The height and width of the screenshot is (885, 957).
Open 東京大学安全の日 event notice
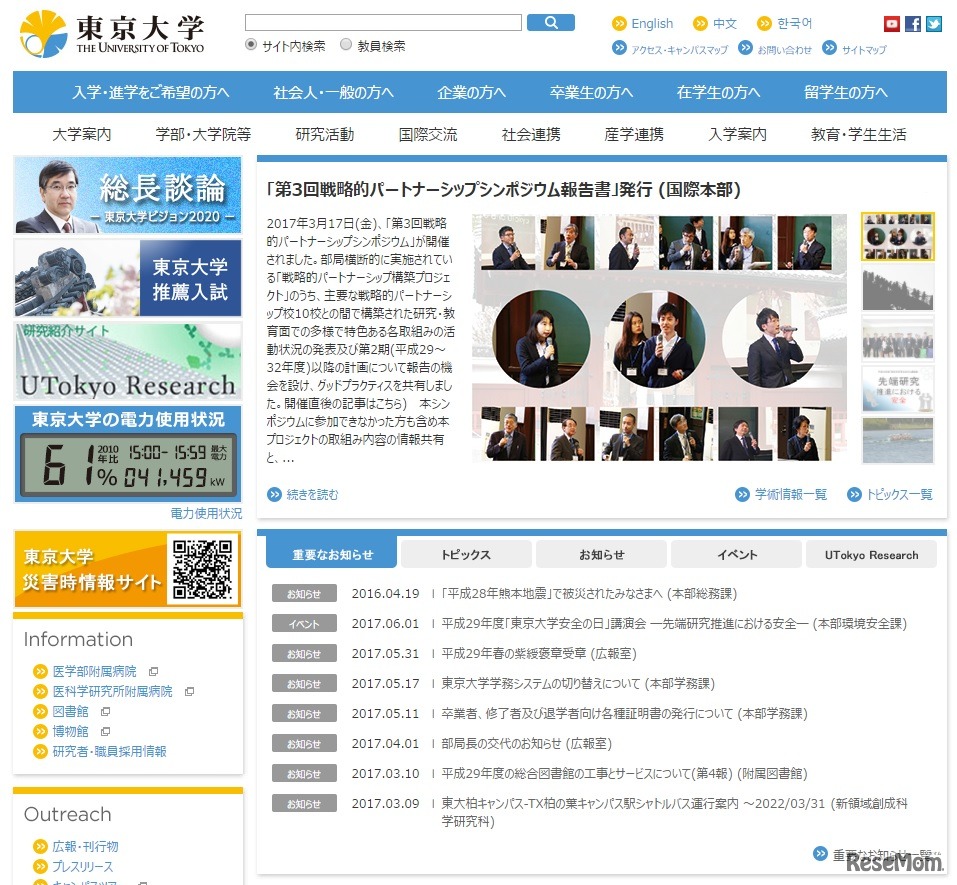[x=674, y=624]
